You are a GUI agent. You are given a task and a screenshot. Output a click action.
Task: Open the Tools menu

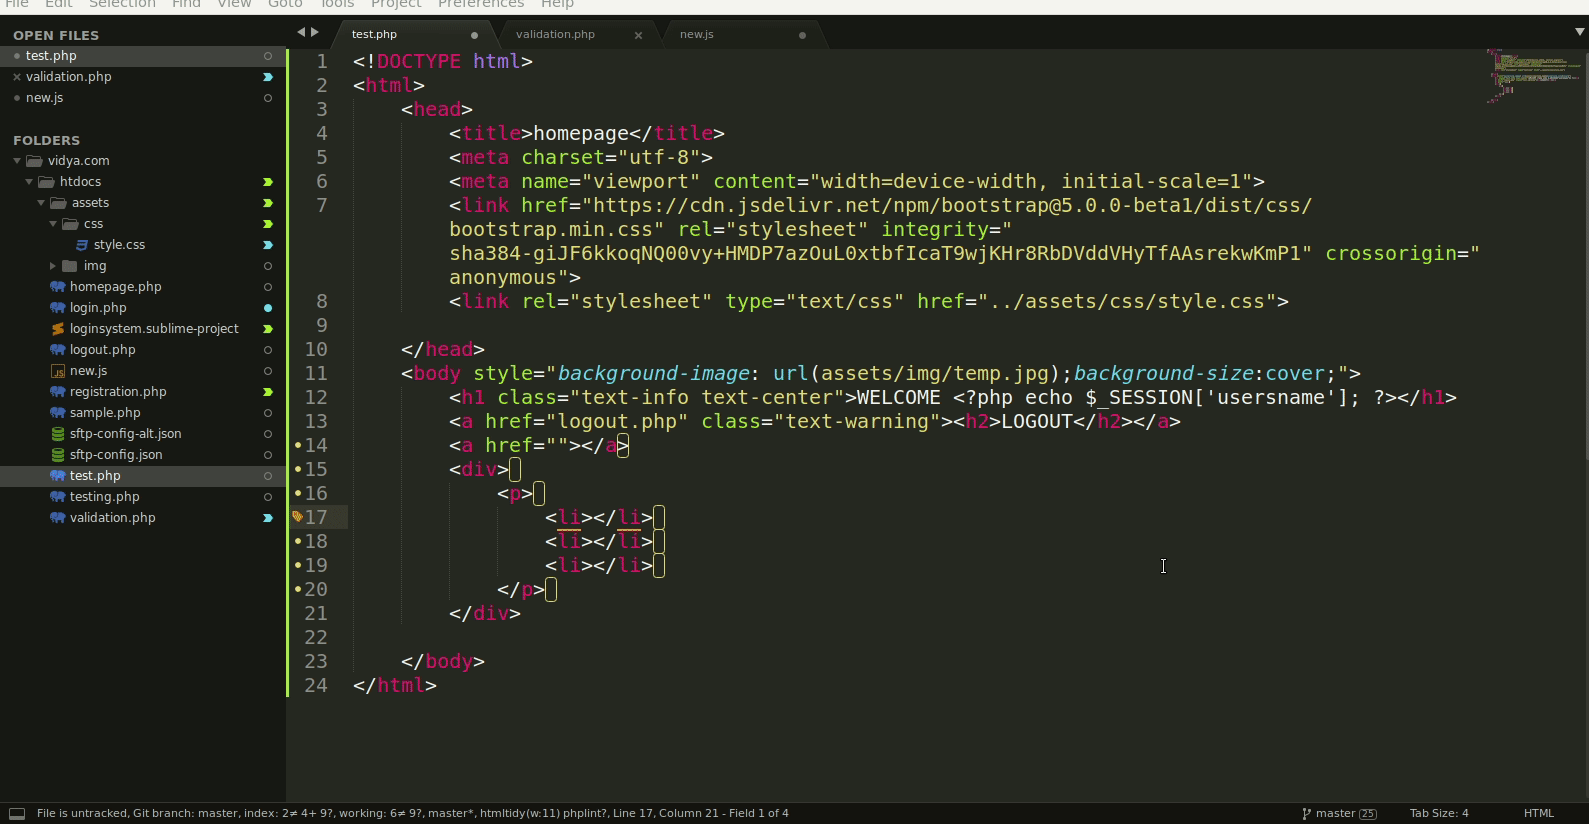337,4
